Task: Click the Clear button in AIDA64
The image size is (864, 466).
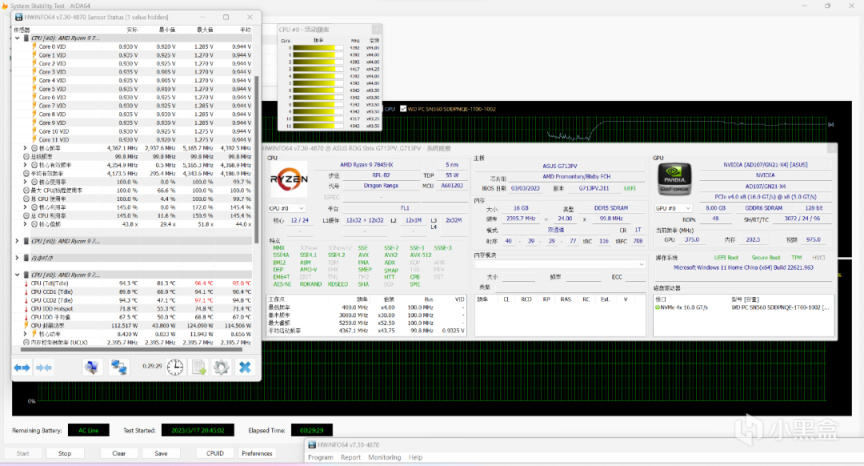Action: [x=119, y=453]
